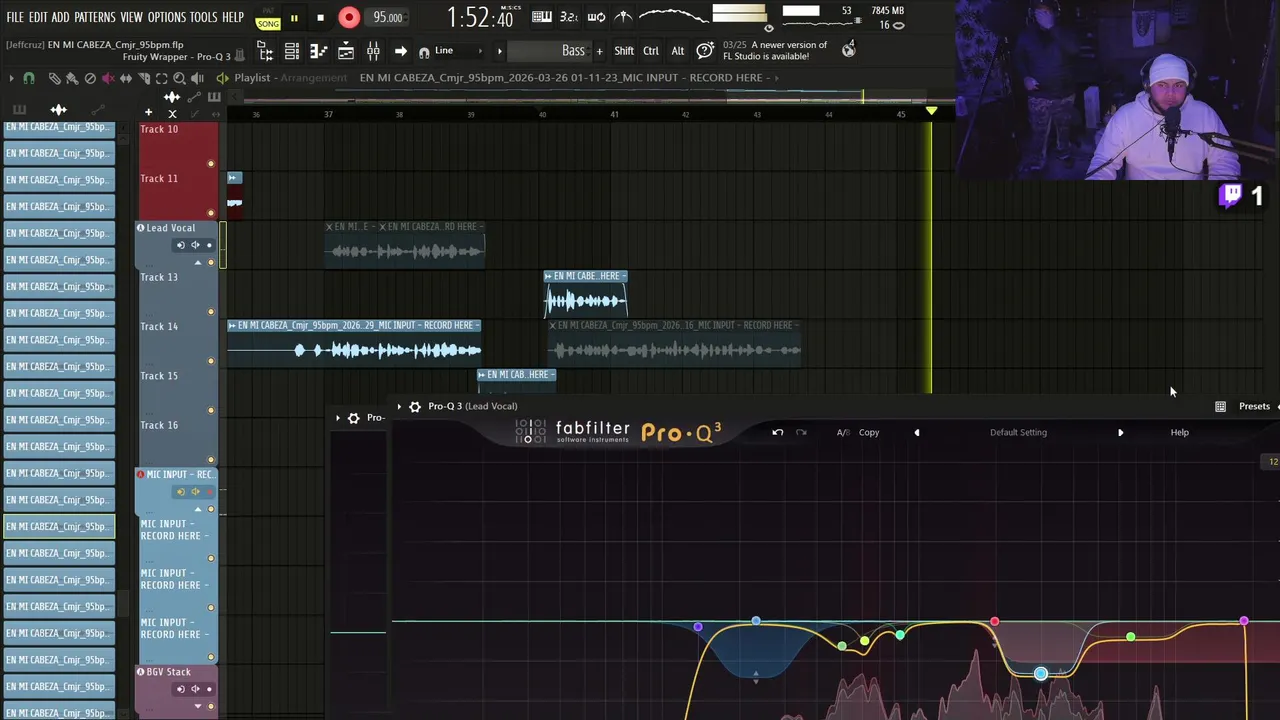This screenshot has height=720, width=1280.
Task: Click the Bass pattern selector
Action: (x=549, y=51)
